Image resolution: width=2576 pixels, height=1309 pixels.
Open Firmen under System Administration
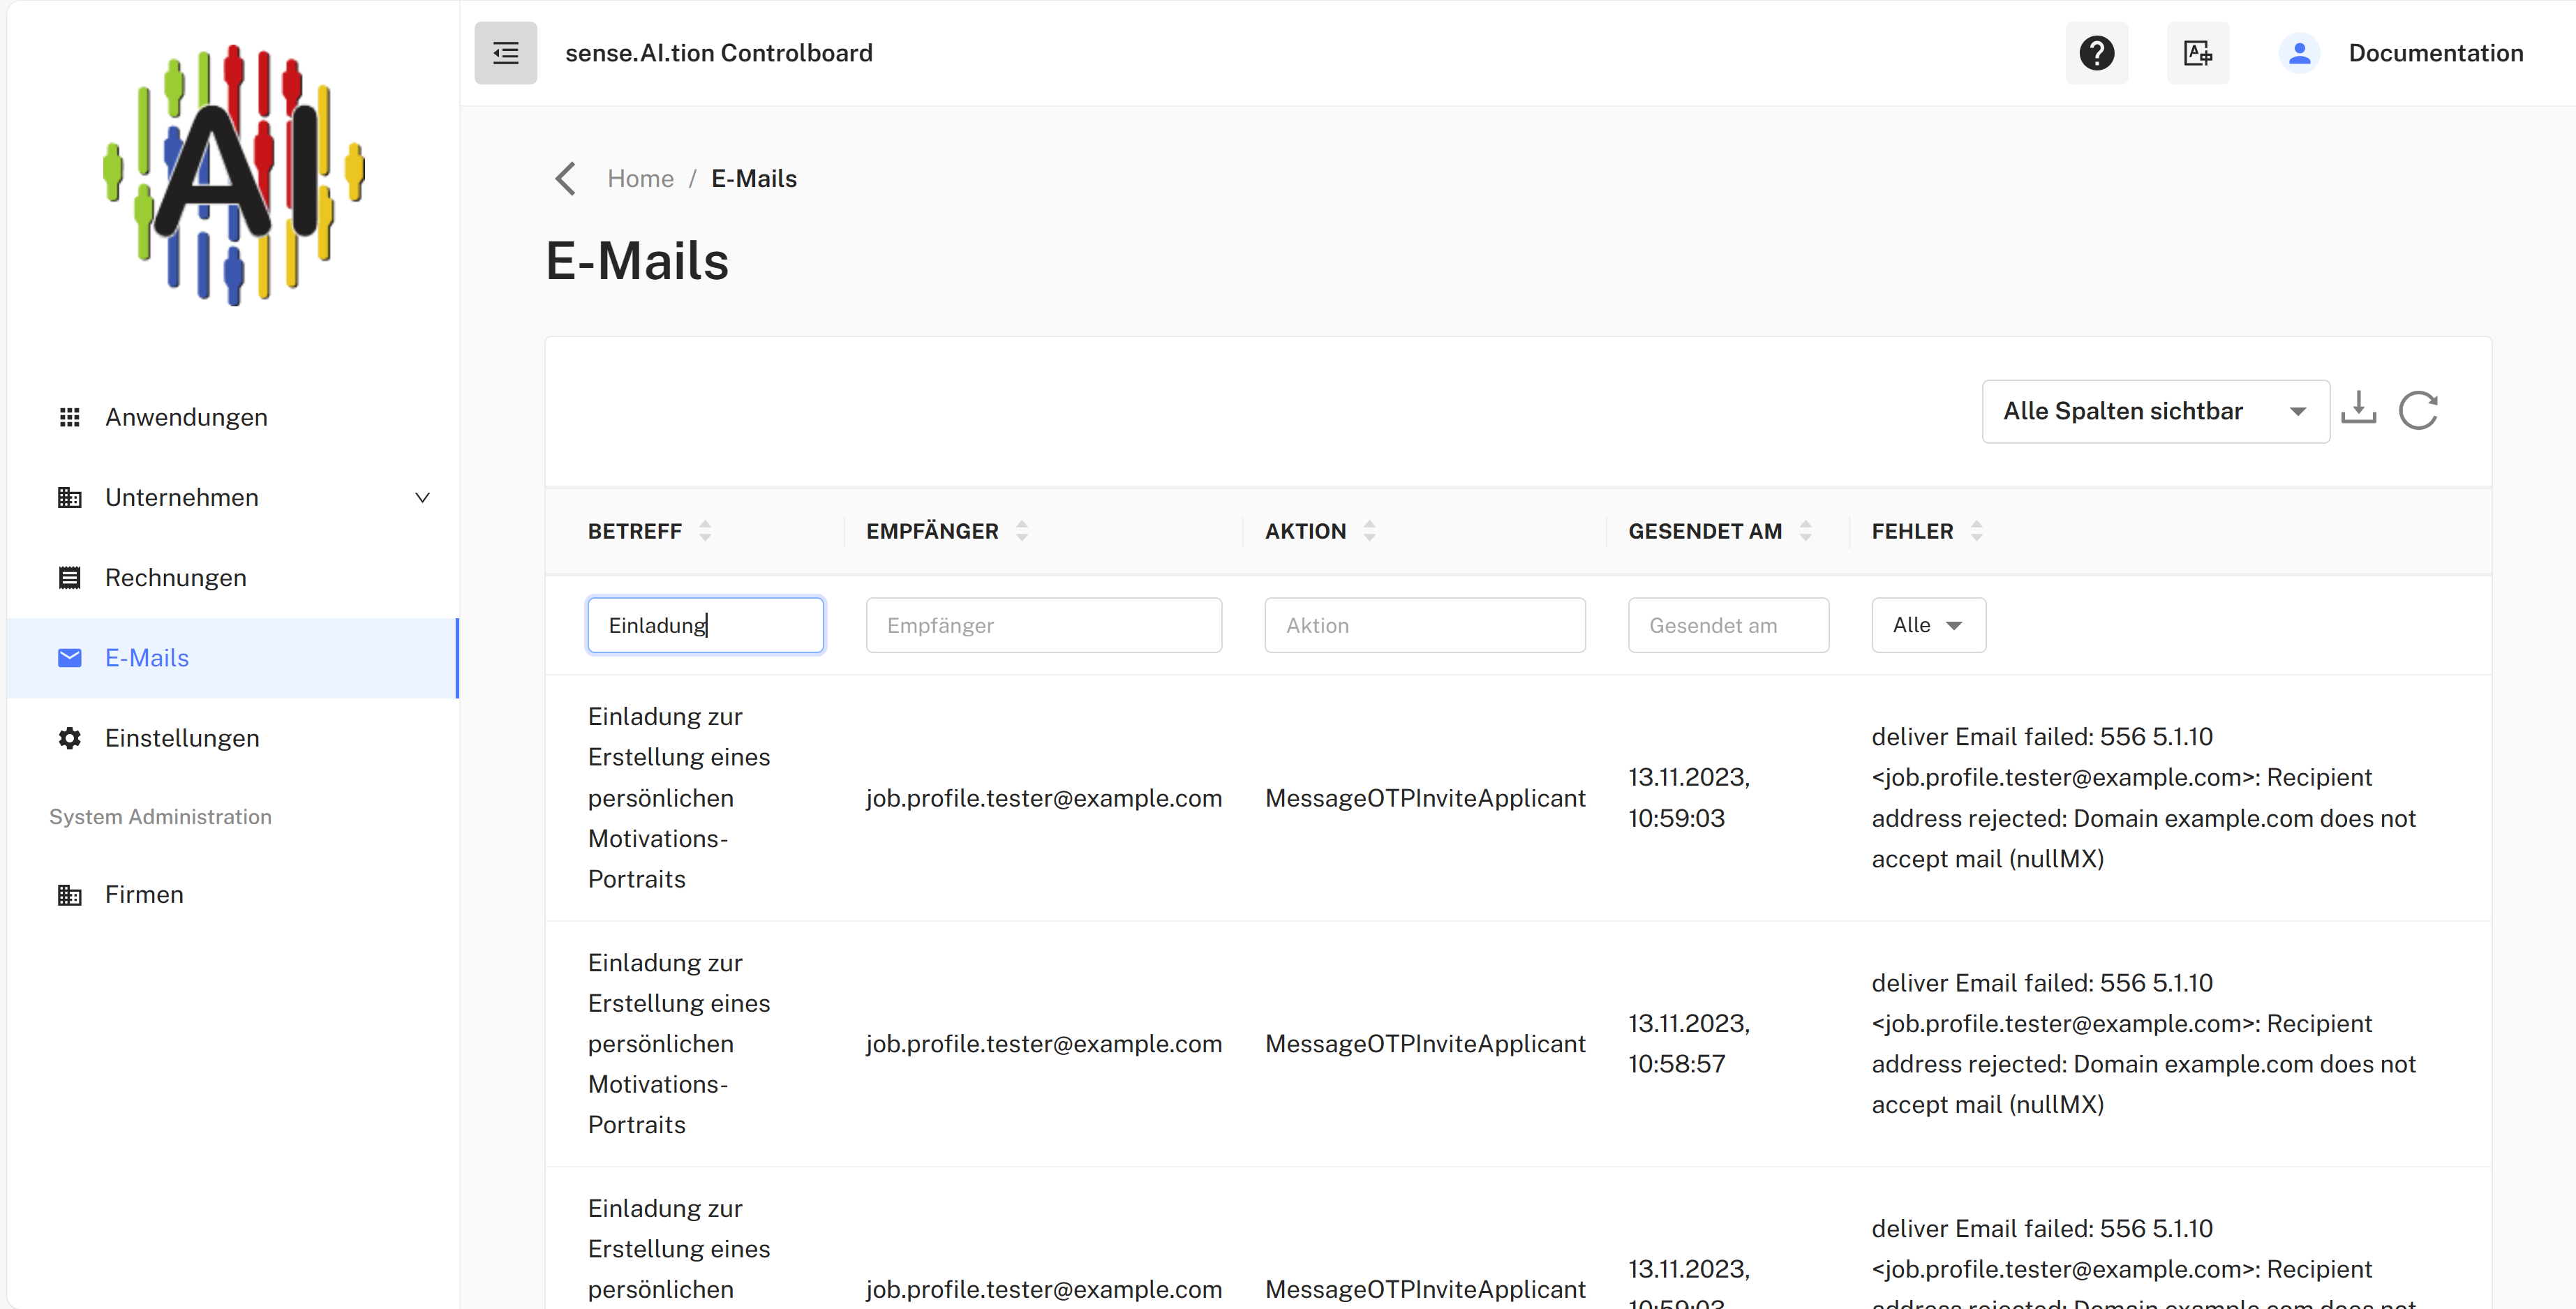tap(232, 894)
